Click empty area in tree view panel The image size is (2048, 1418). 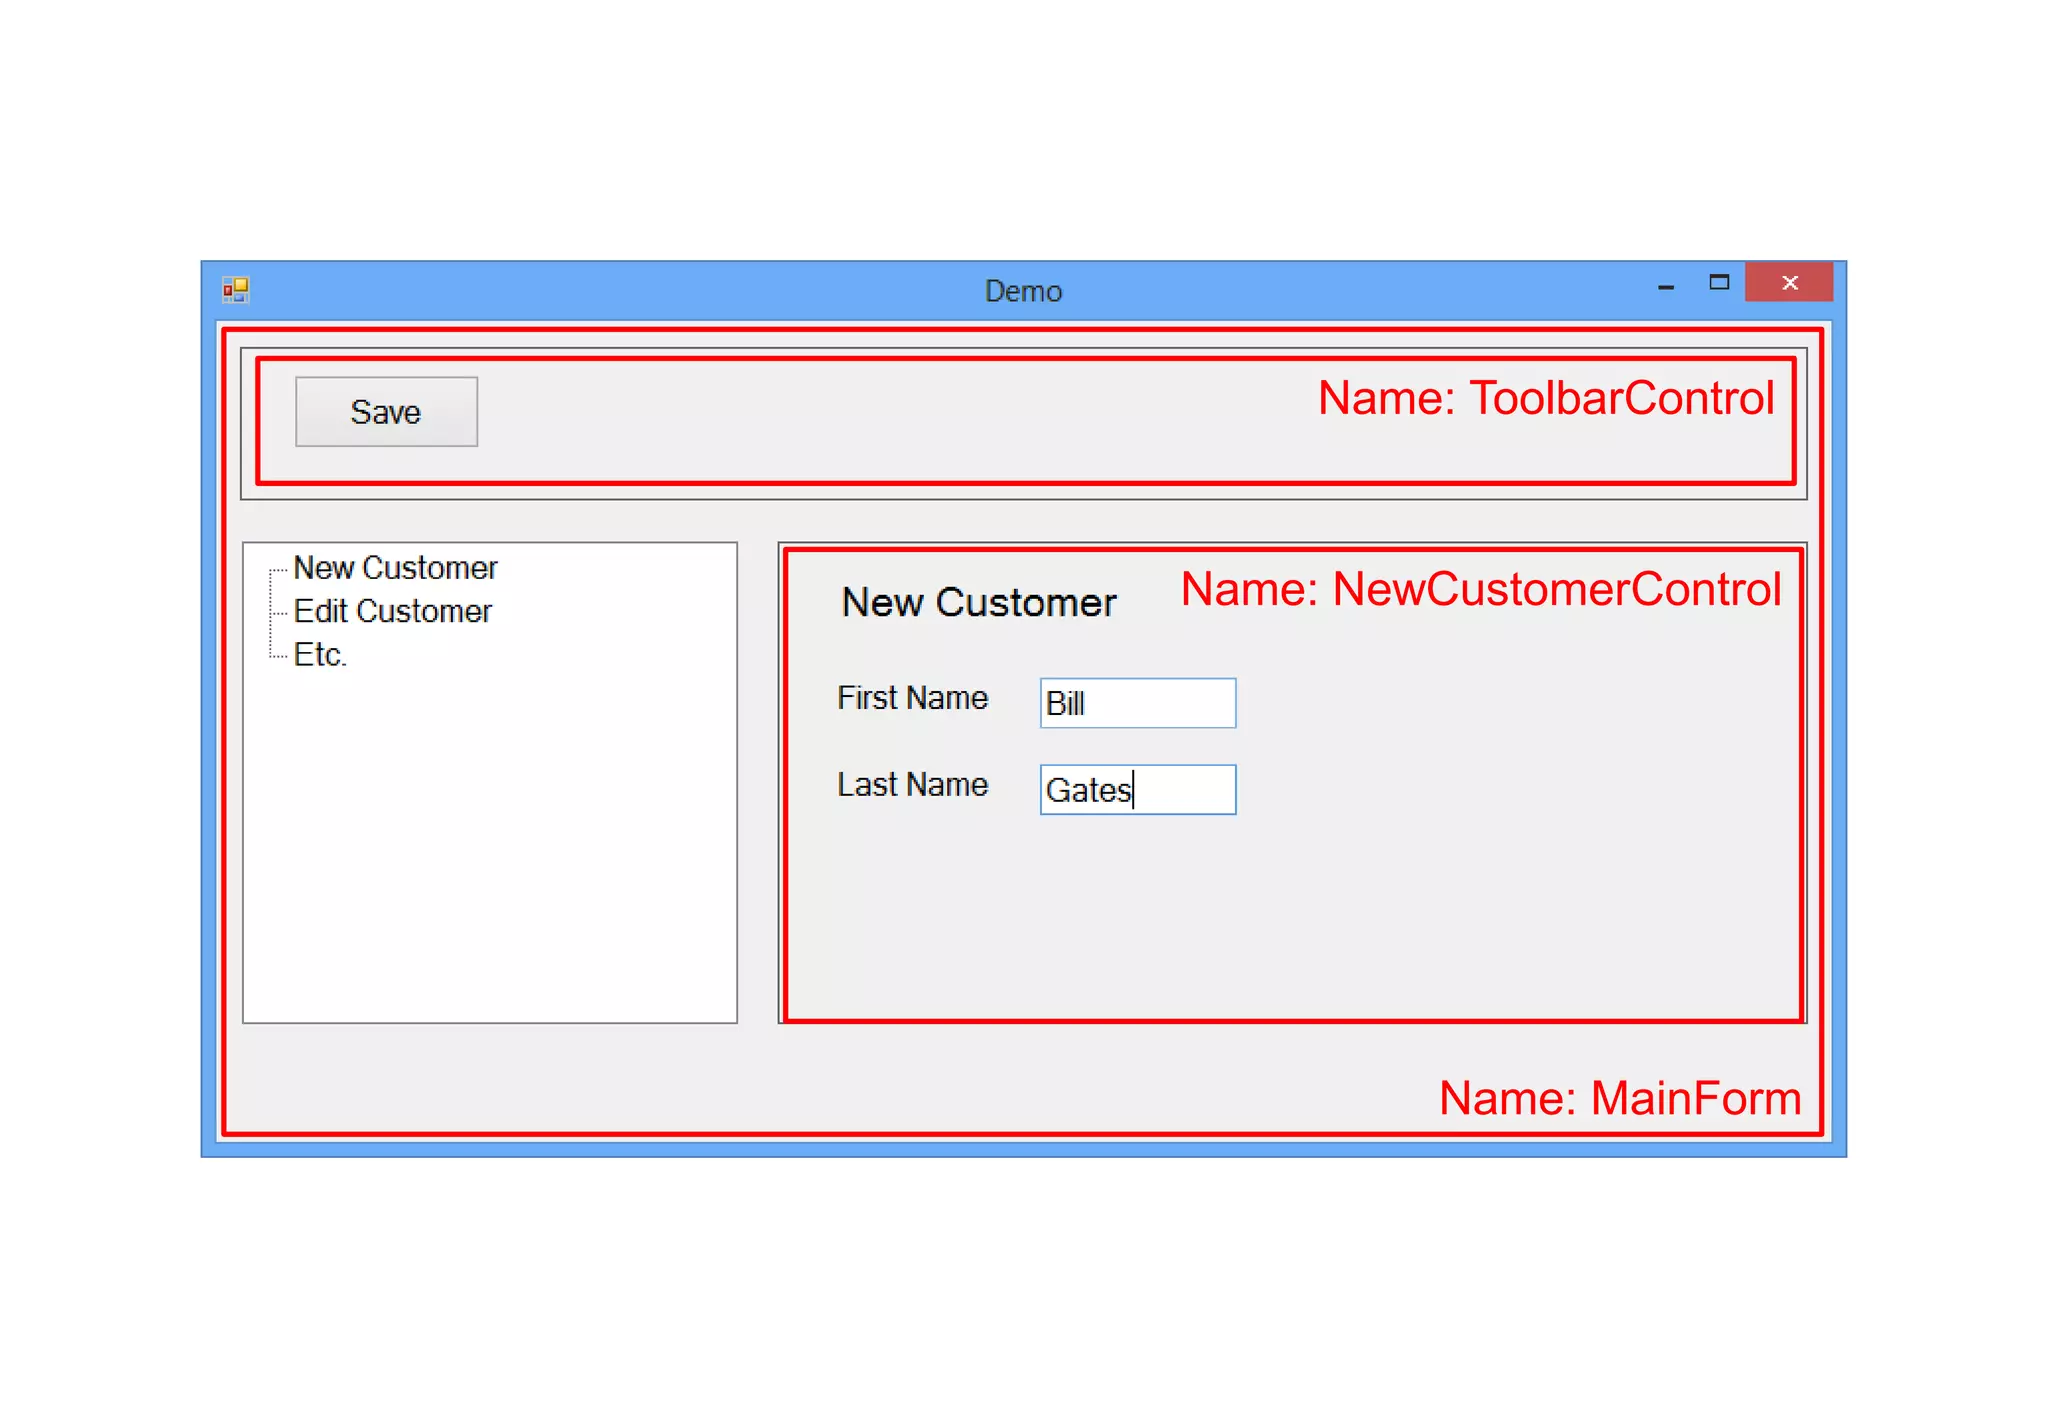490,850
